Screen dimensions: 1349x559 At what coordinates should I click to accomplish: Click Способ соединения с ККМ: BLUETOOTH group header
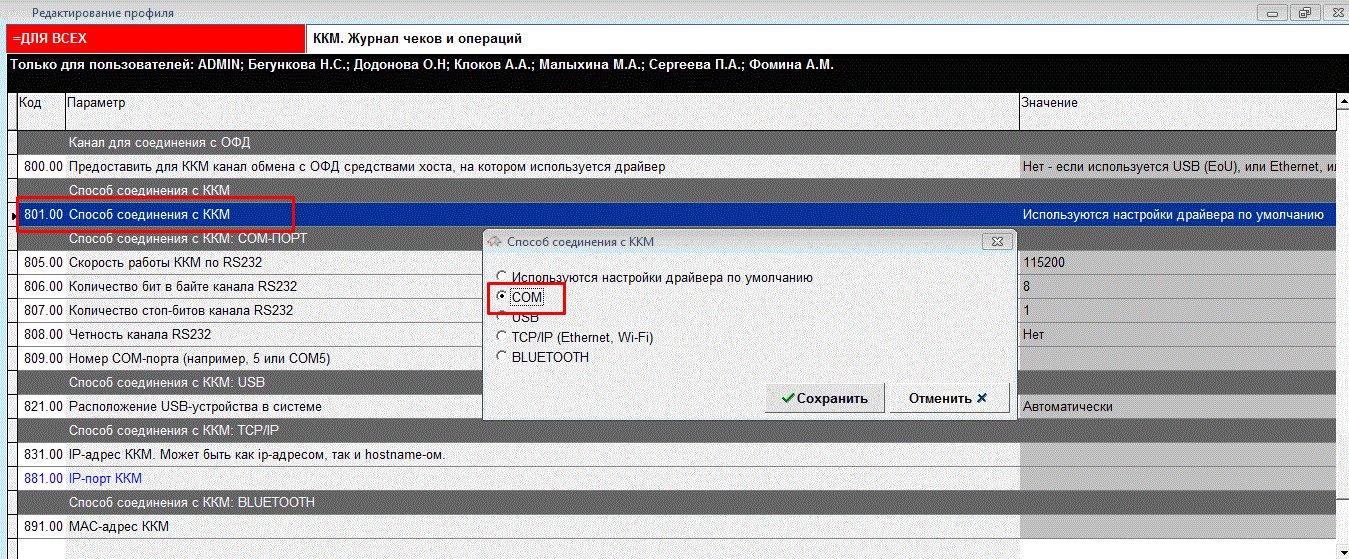click(676, 503)
